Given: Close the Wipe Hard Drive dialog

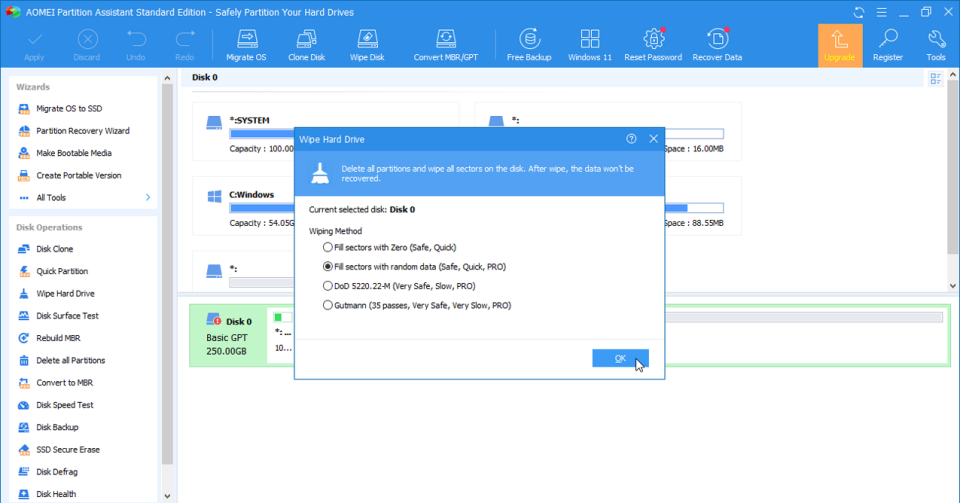Looking at the screenshot, I should pos(653,139).
